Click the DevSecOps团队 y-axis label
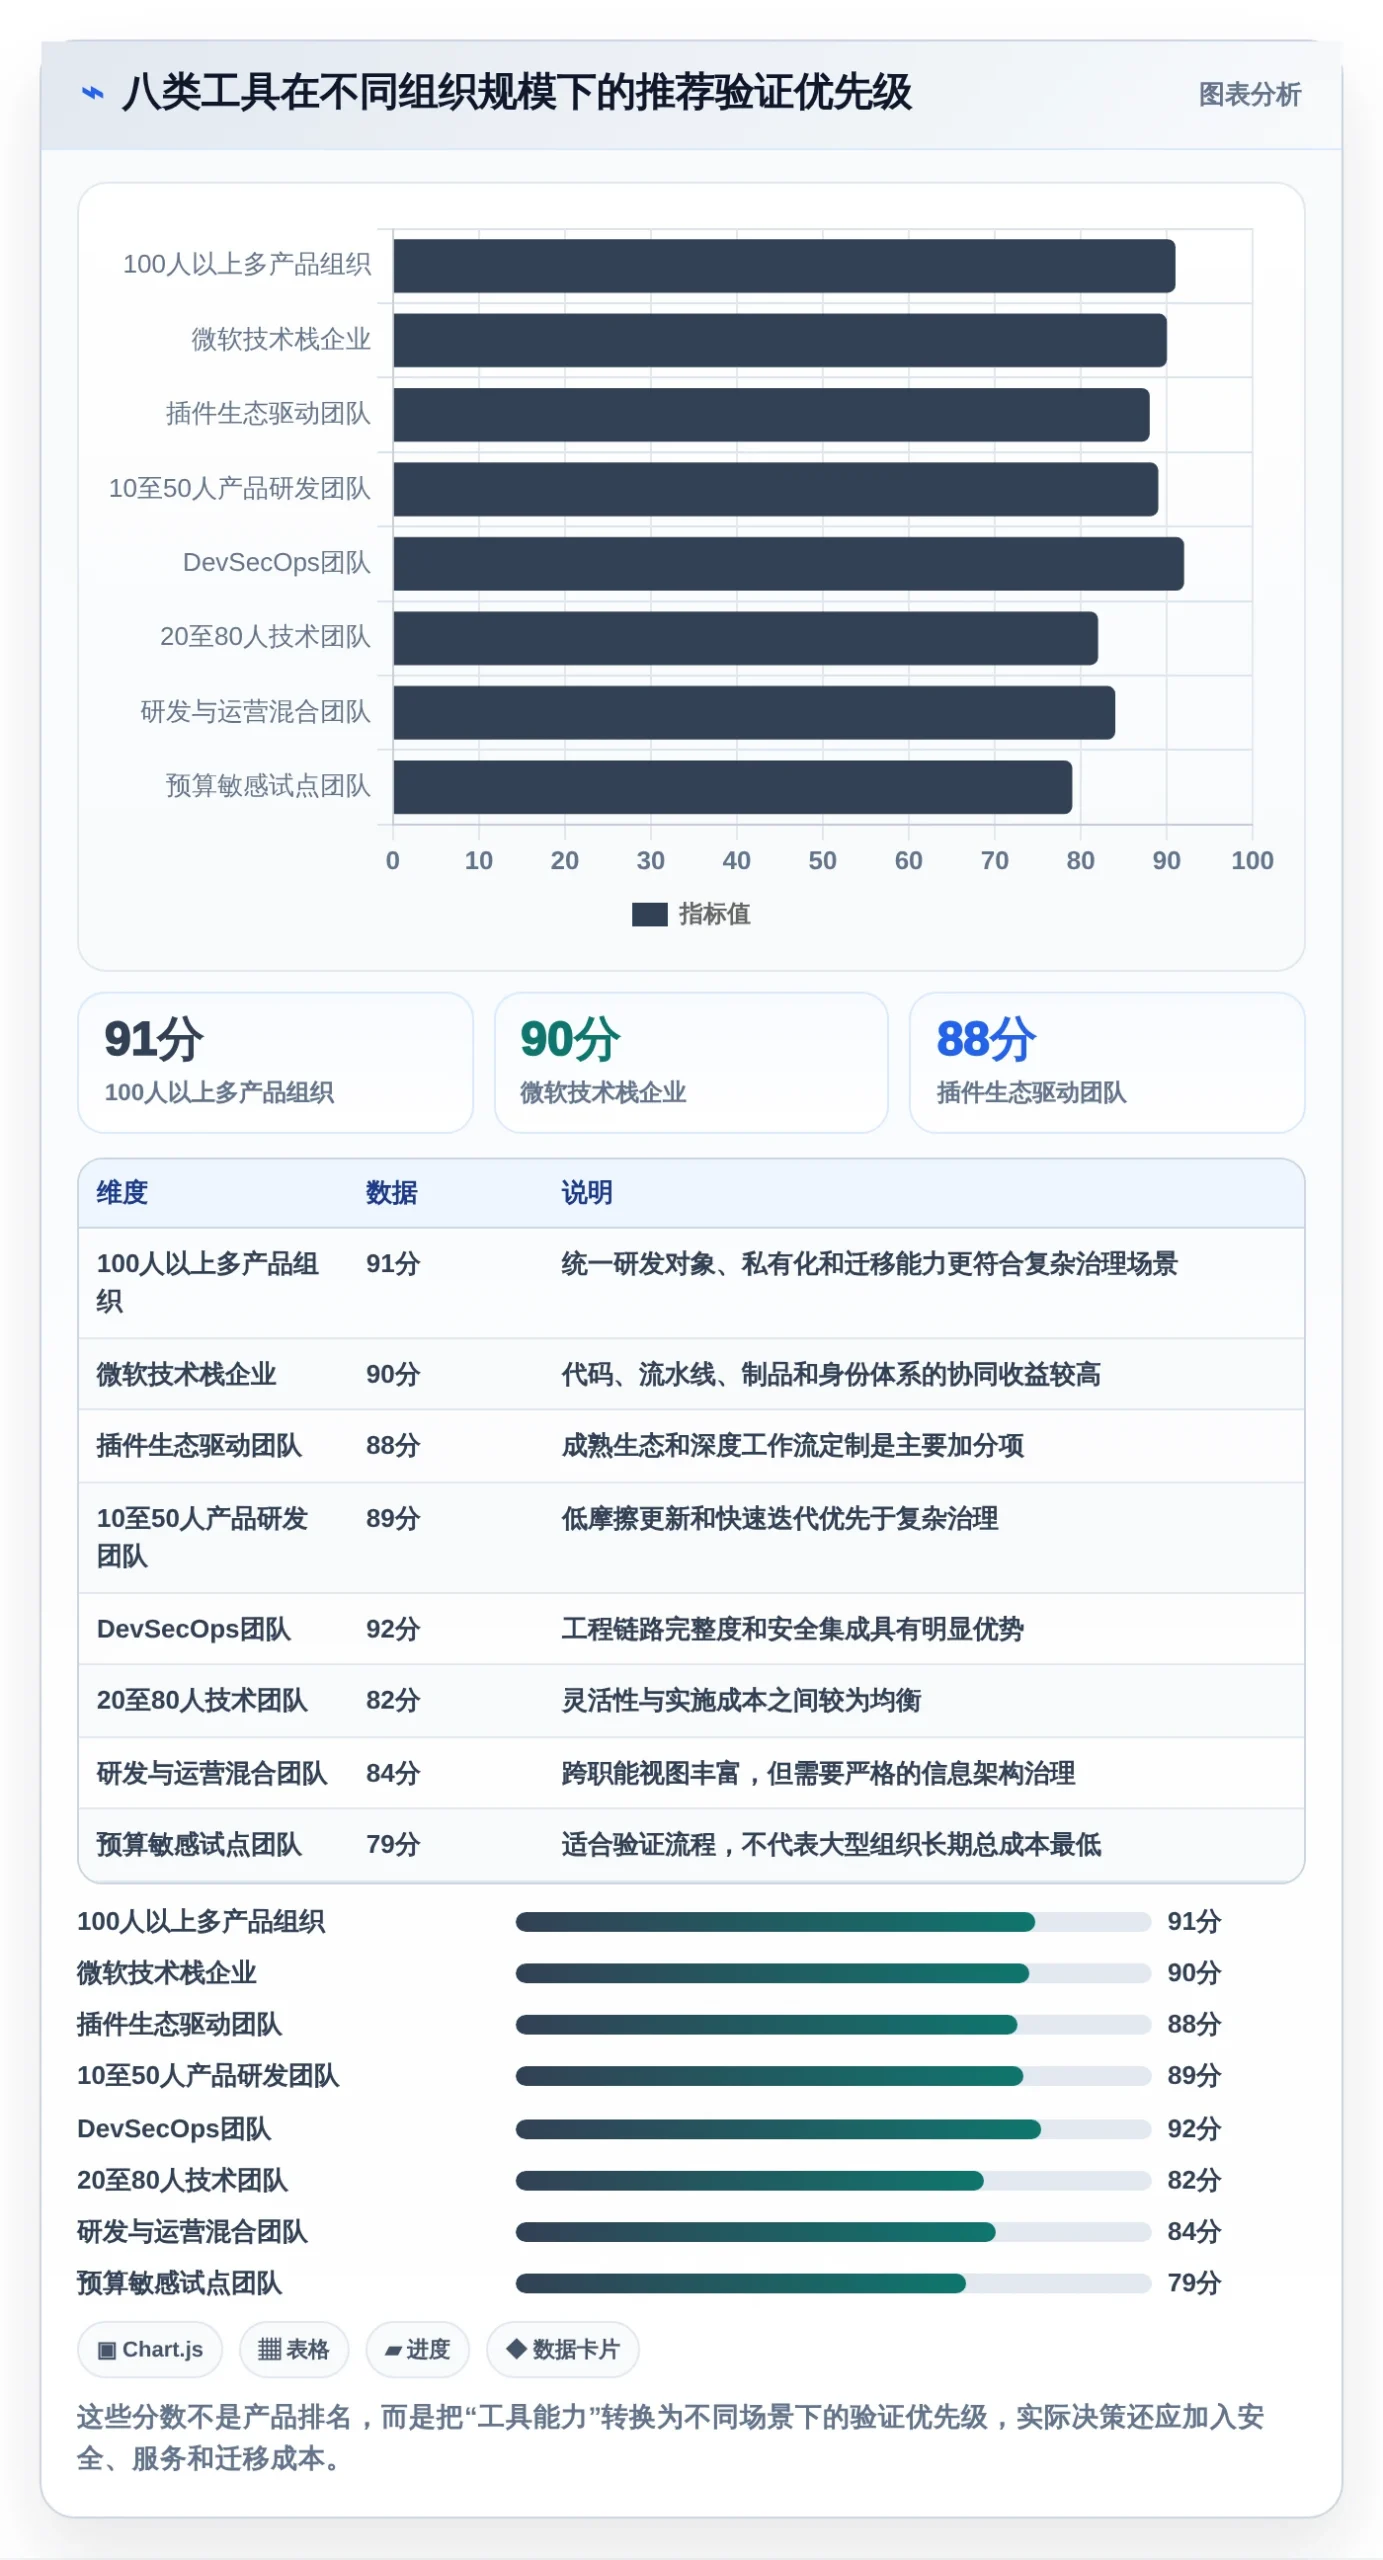This screenshot has width=1383, height=2560. click(276, 562)
